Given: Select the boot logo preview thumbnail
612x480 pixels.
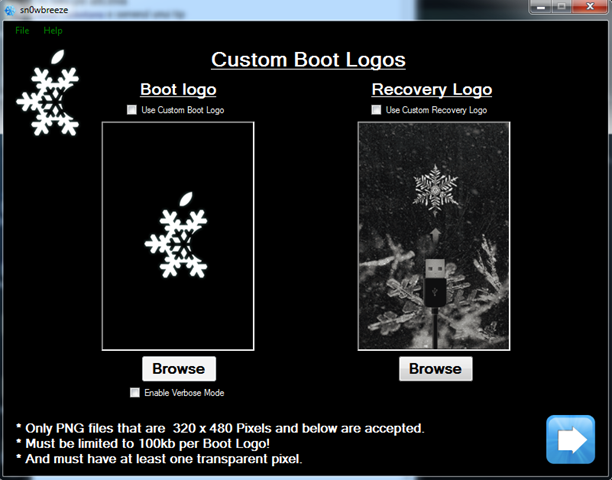Looking at the screenshot, I should pyautogui.click(x=178, y=236).
